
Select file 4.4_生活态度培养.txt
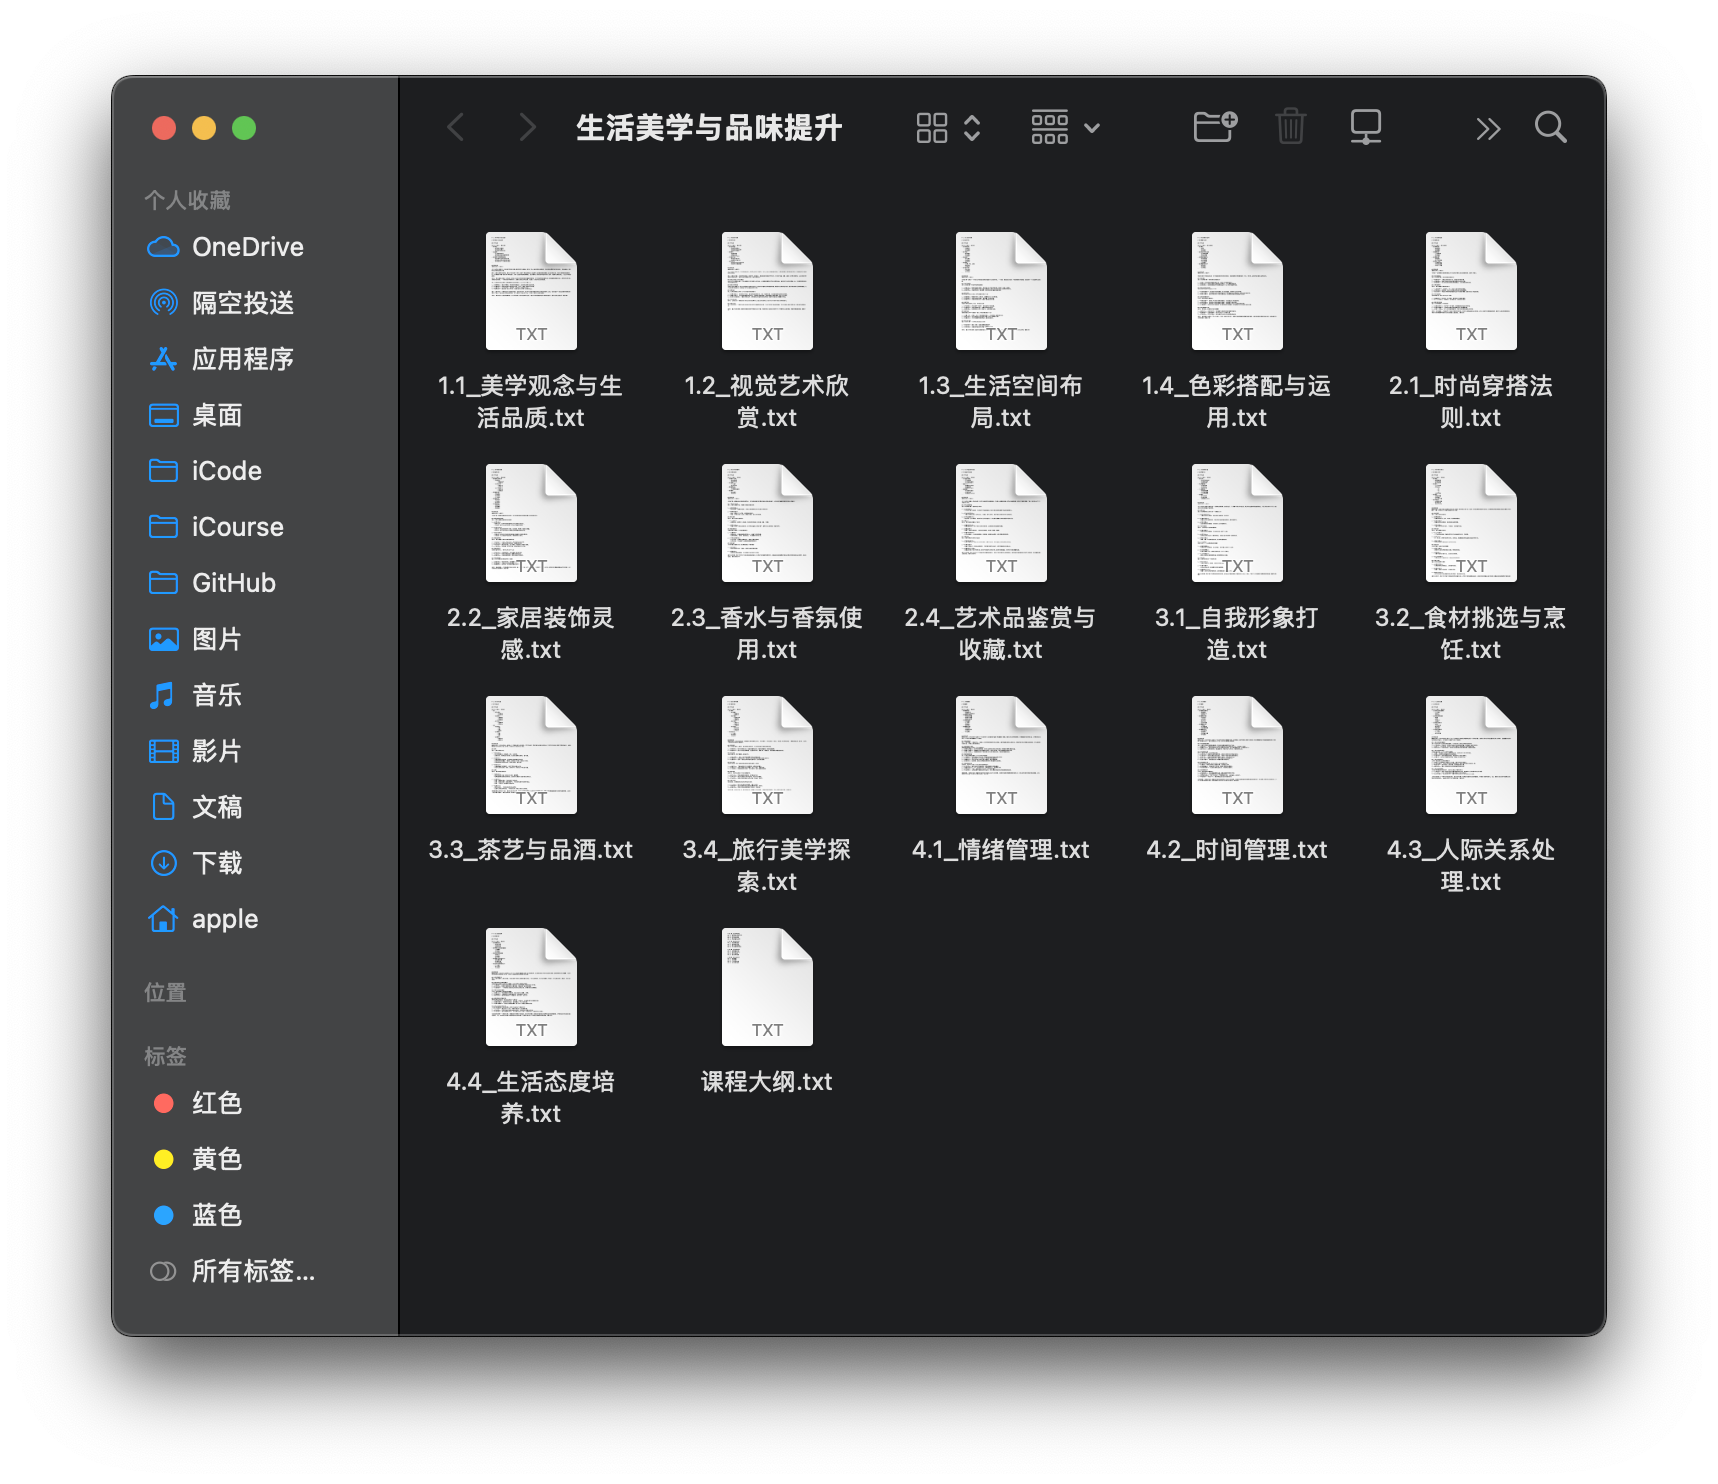click(x=531, y=1026)
